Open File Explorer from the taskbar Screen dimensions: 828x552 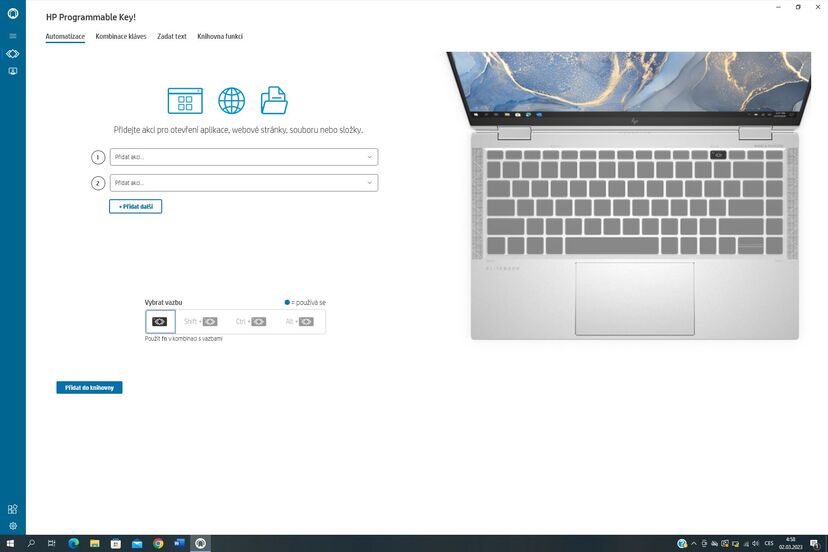95,543
